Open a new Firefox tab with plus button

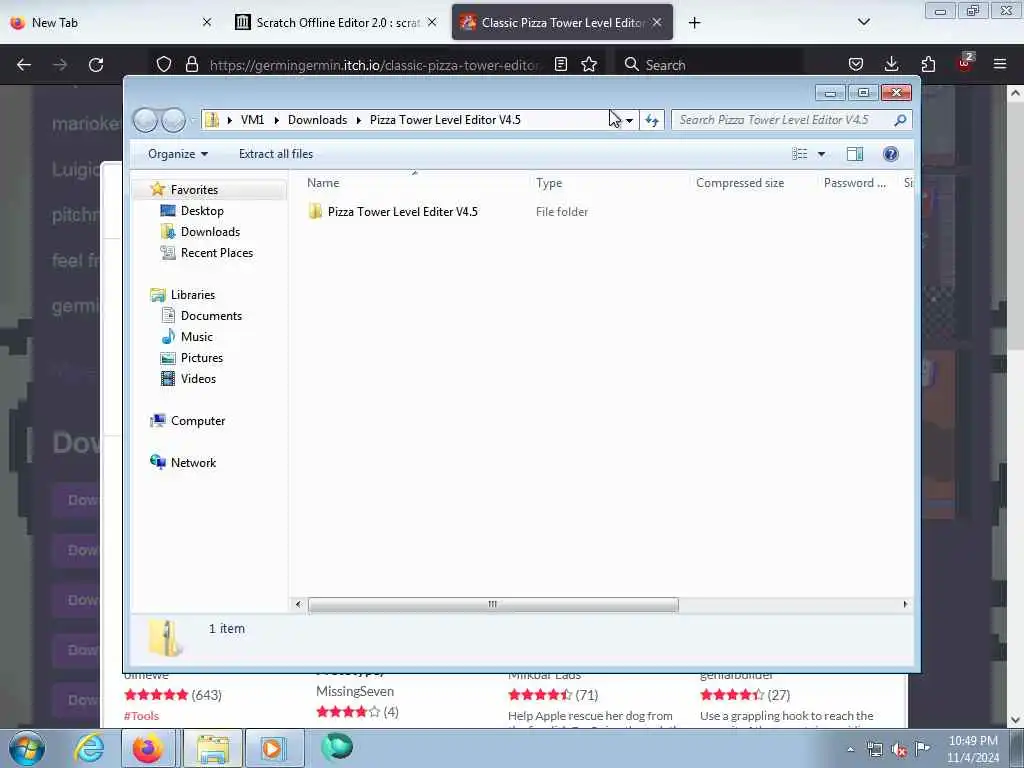[694, 23]
